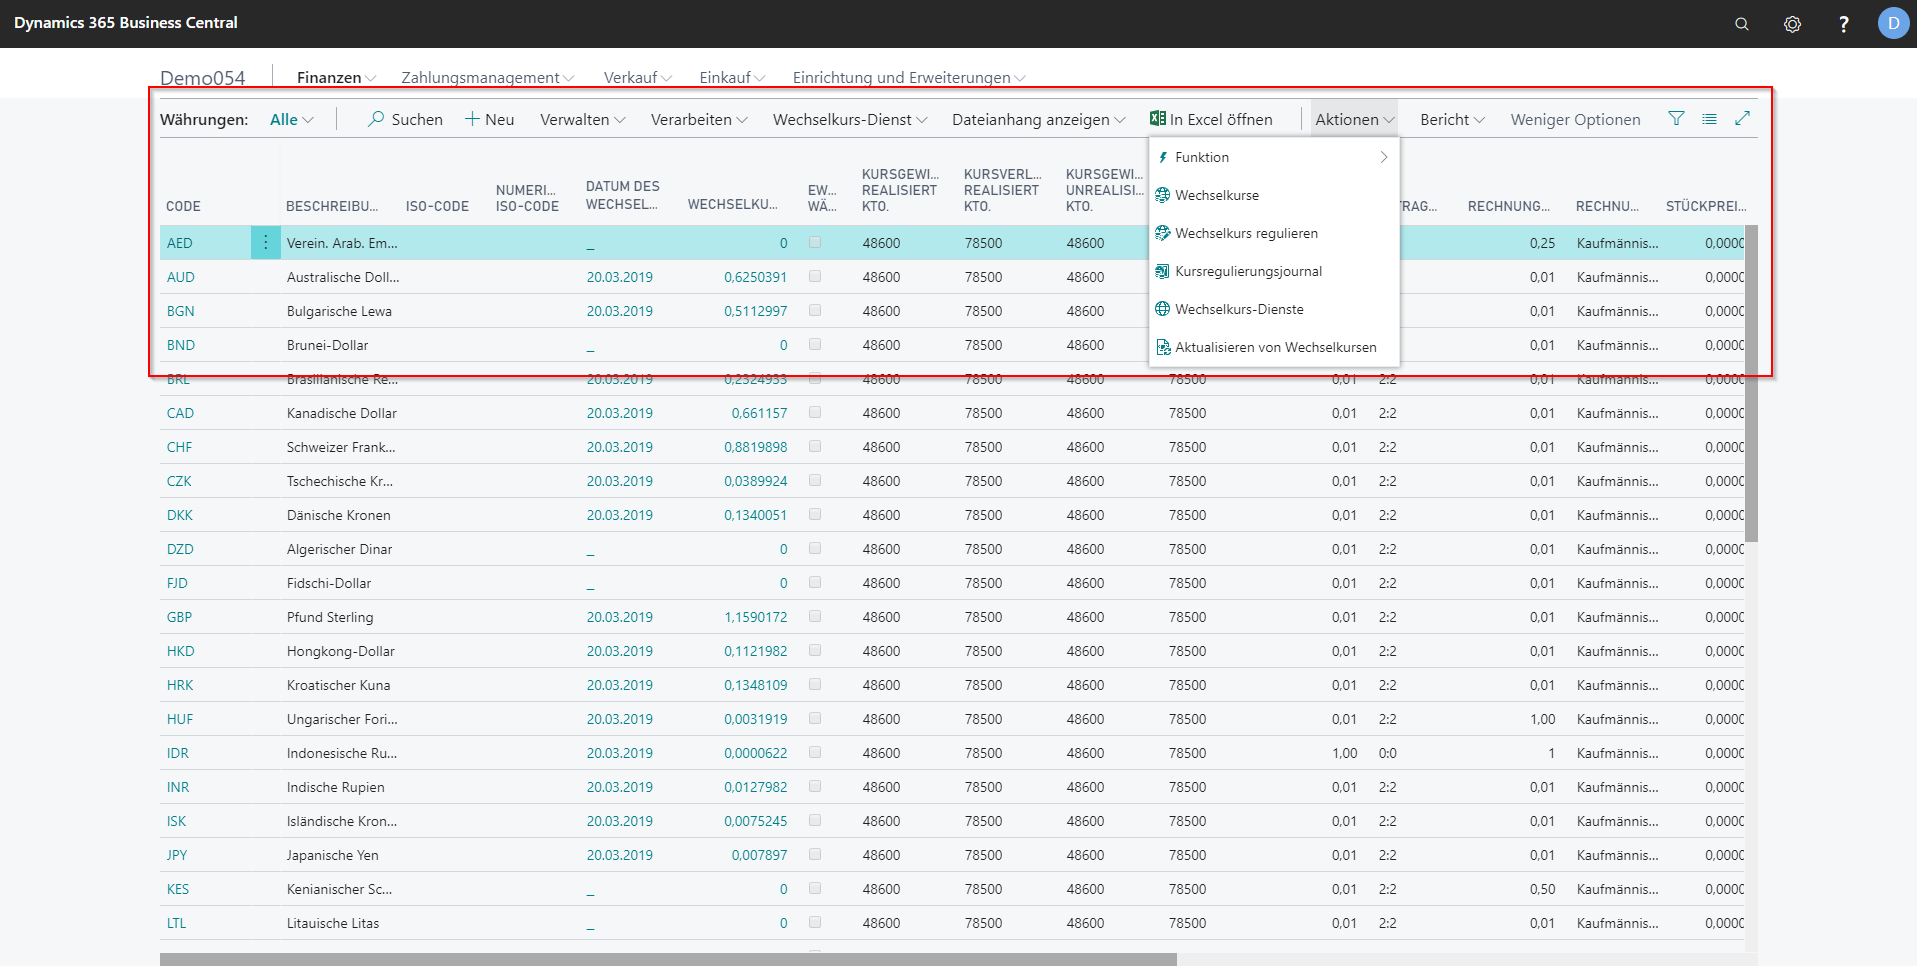Open the Verarbeiten dropdown
1917x966 pixels.
pos(699,119)
